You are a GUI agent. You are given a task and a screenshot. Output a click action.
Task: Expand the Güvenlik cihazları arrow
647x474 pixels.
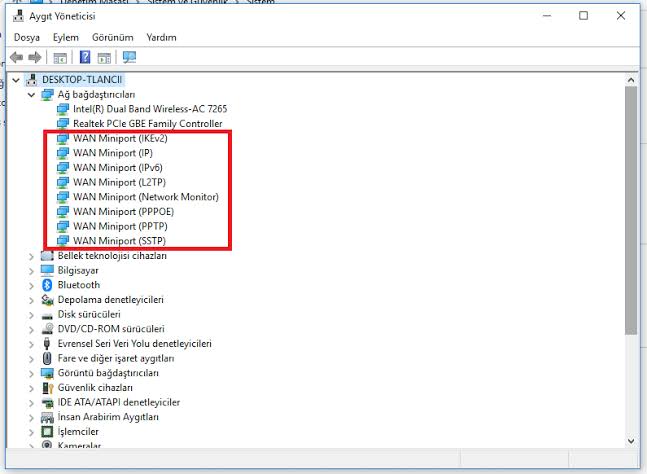click(31, 389)
